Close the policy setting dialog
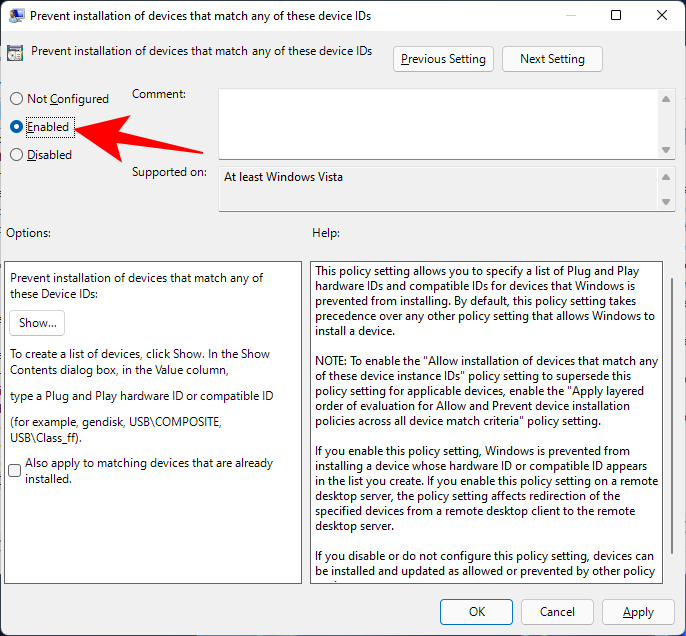This screenshot has height=636, width=686. (661, 15)
